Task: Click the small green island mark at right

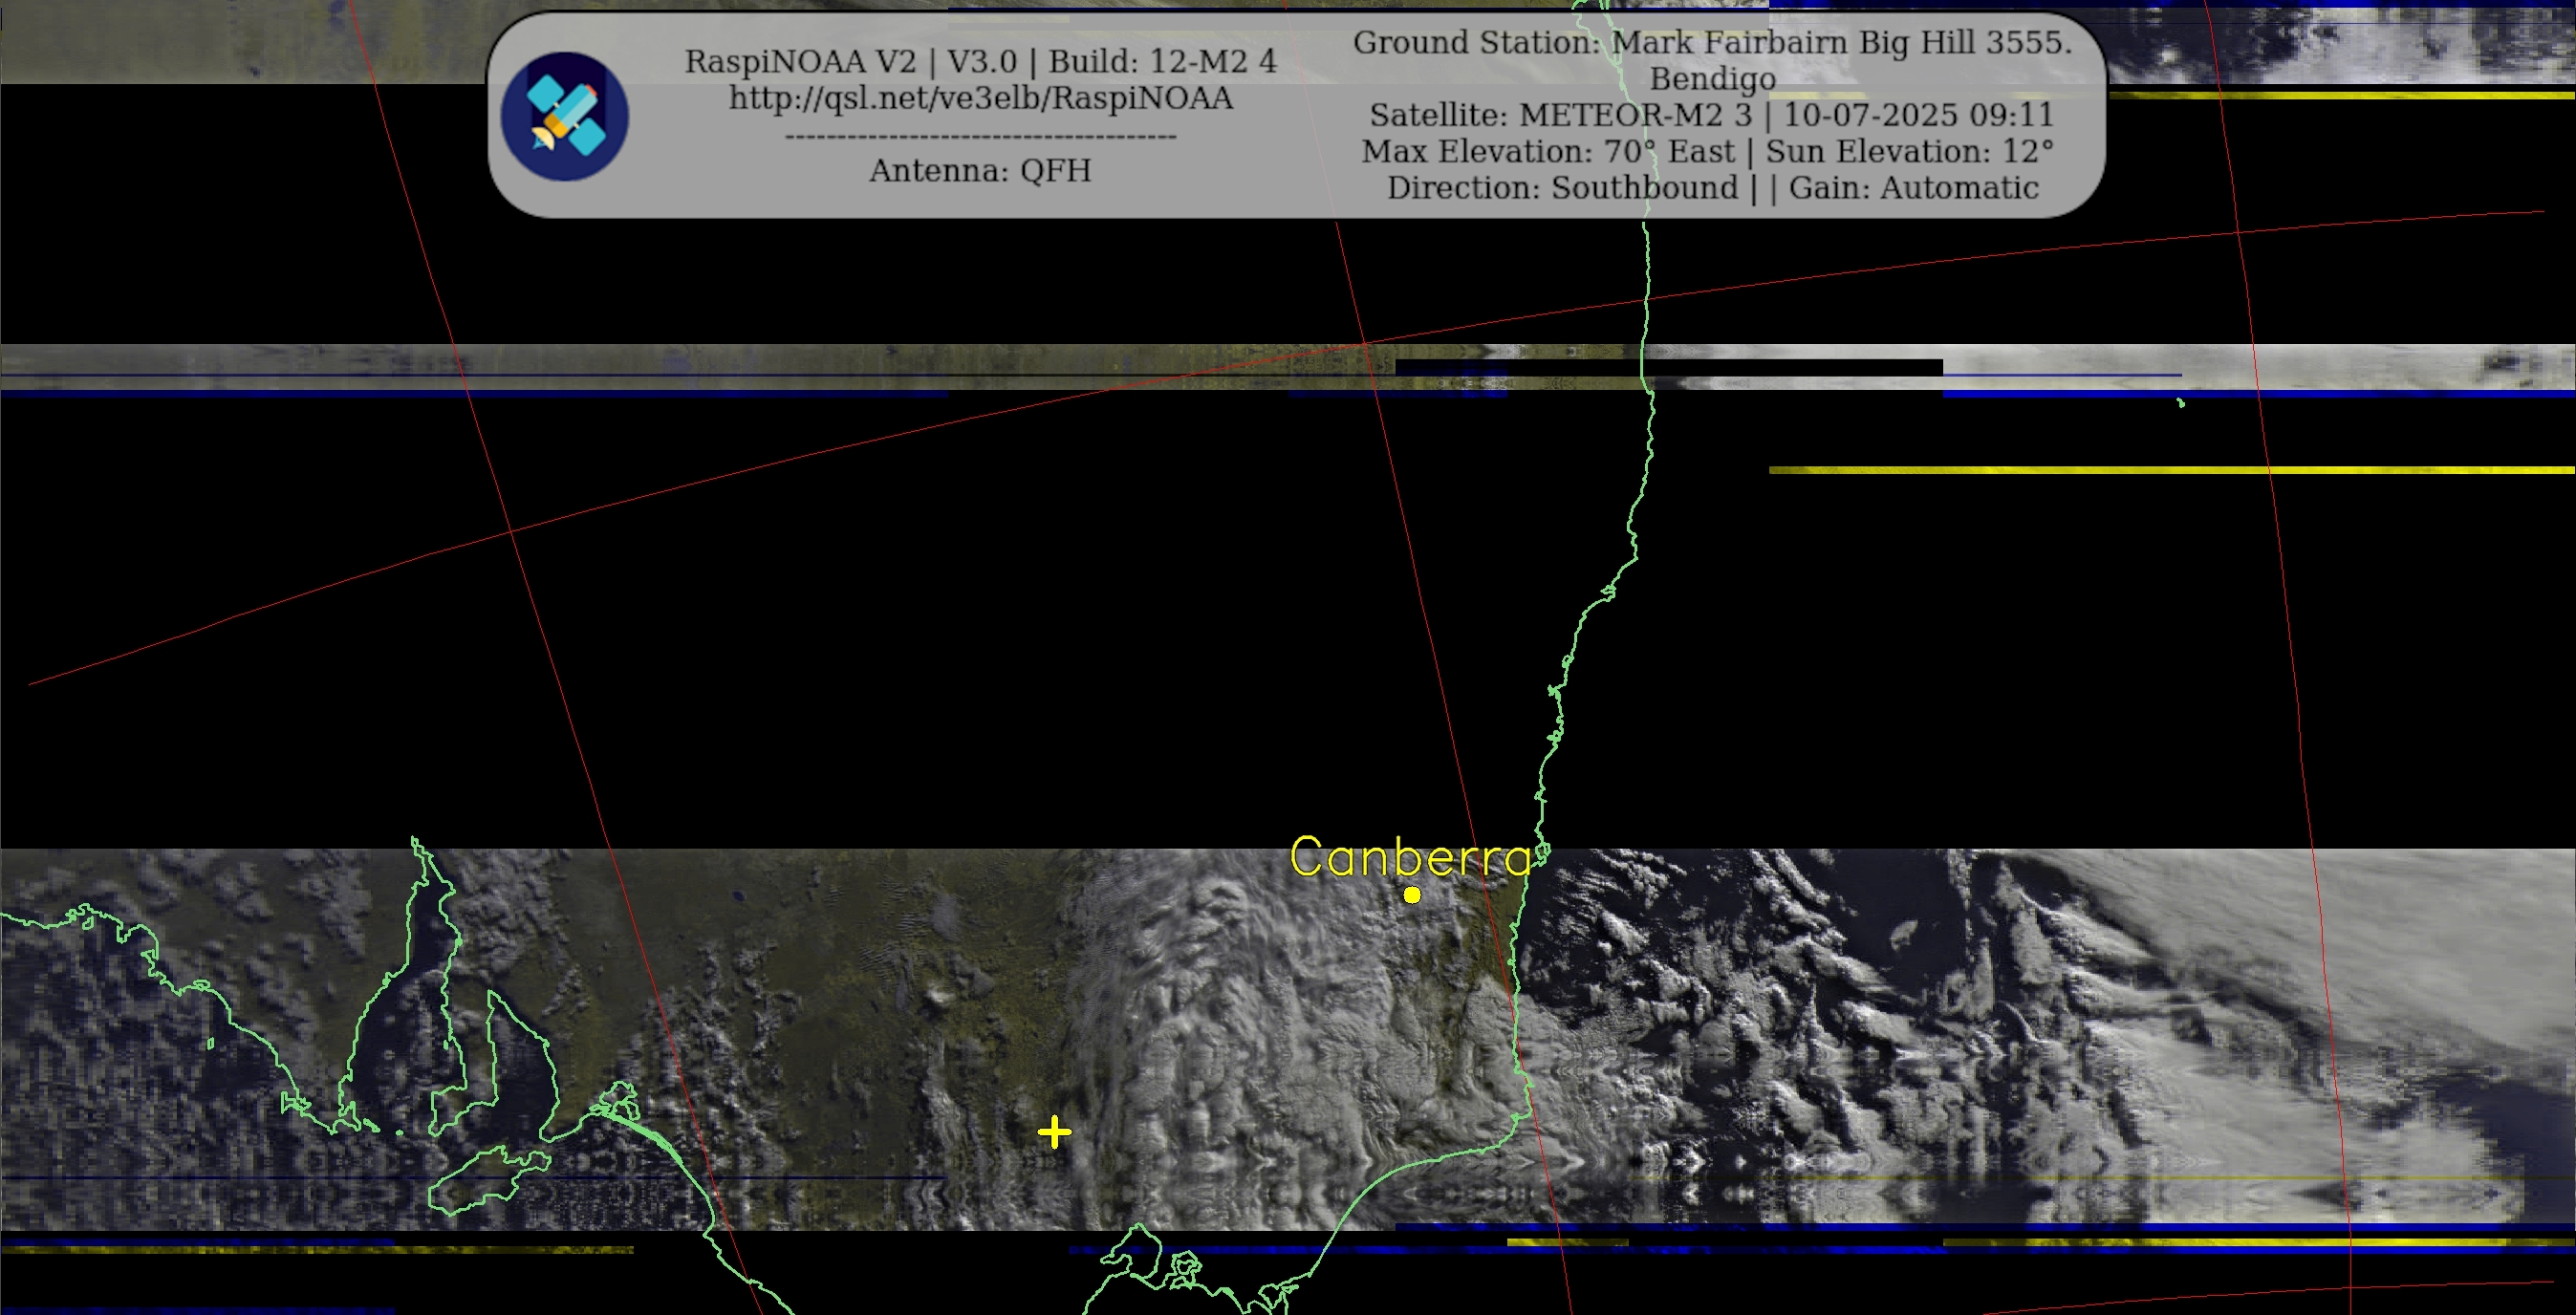Action: [x=2181, y=403]
